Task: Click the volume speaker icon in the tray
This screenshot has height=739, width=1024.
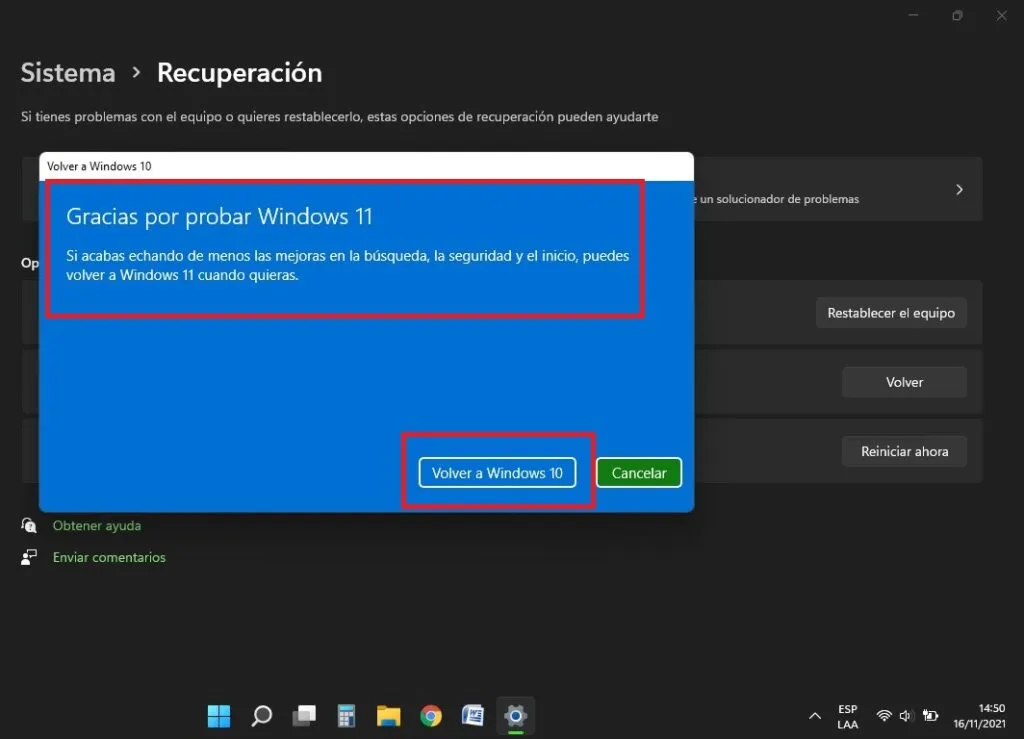Action: tap(906, 715)
